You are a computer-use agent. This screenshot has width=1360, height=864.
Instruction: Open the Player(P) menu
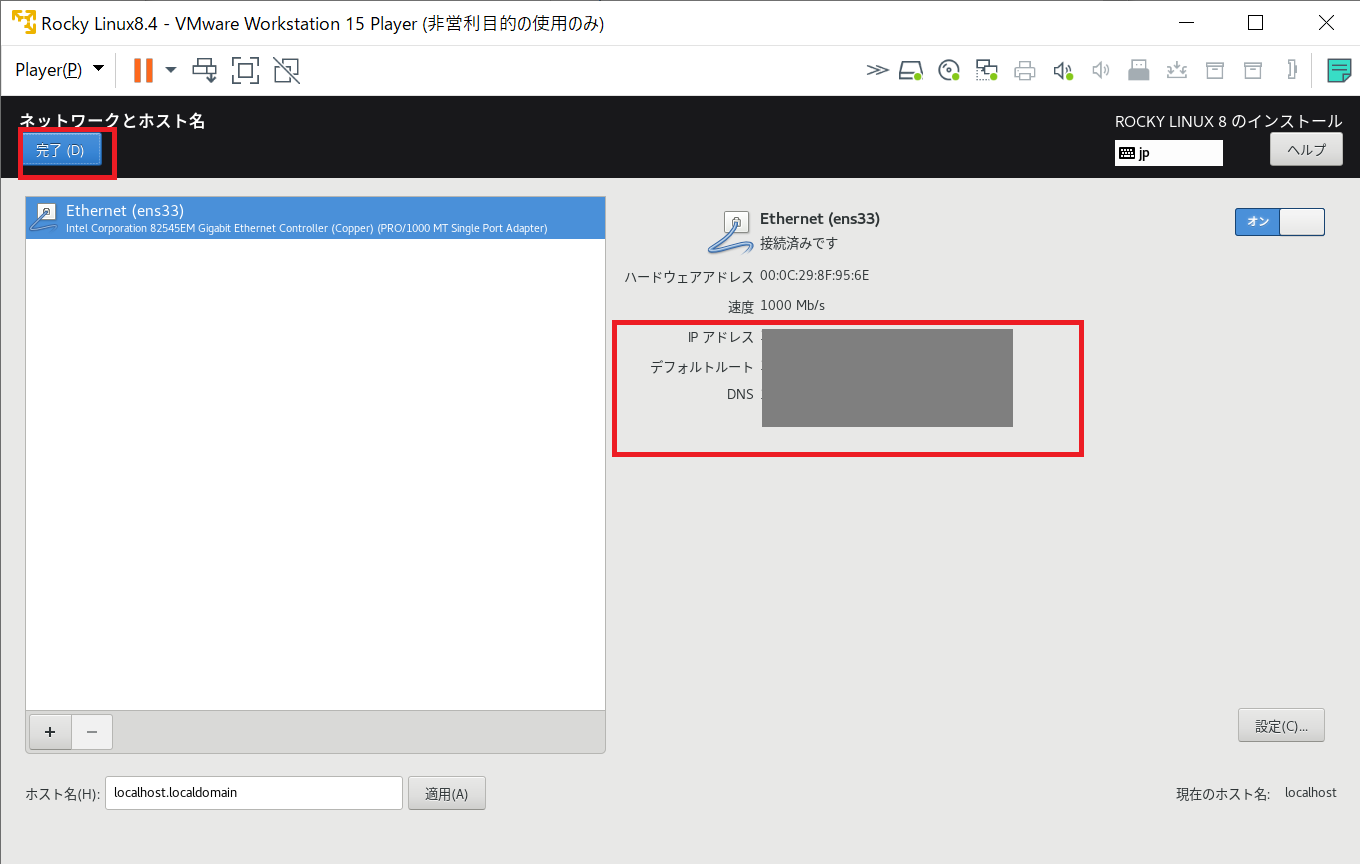(59, 69)
